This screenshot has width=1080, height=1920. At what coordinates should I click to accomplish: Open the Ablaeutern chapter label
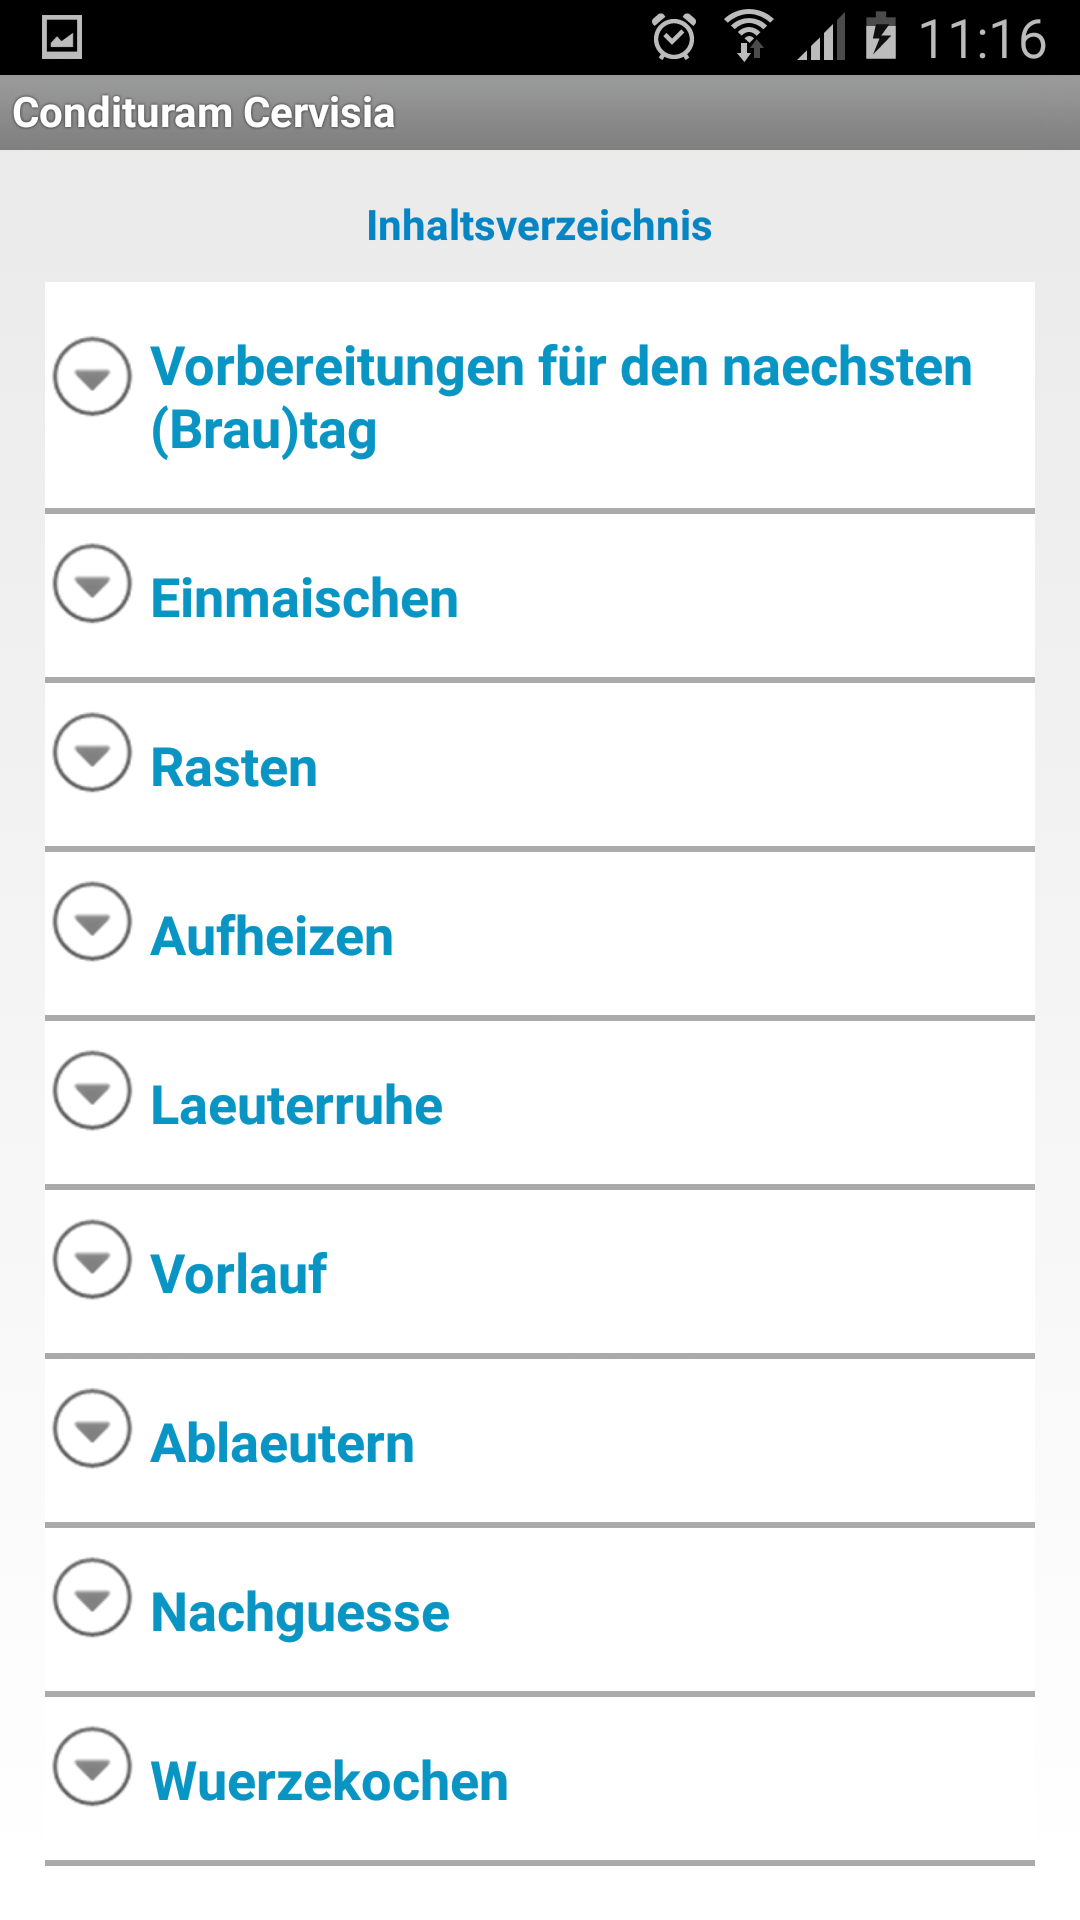[x=282, y=1444]
